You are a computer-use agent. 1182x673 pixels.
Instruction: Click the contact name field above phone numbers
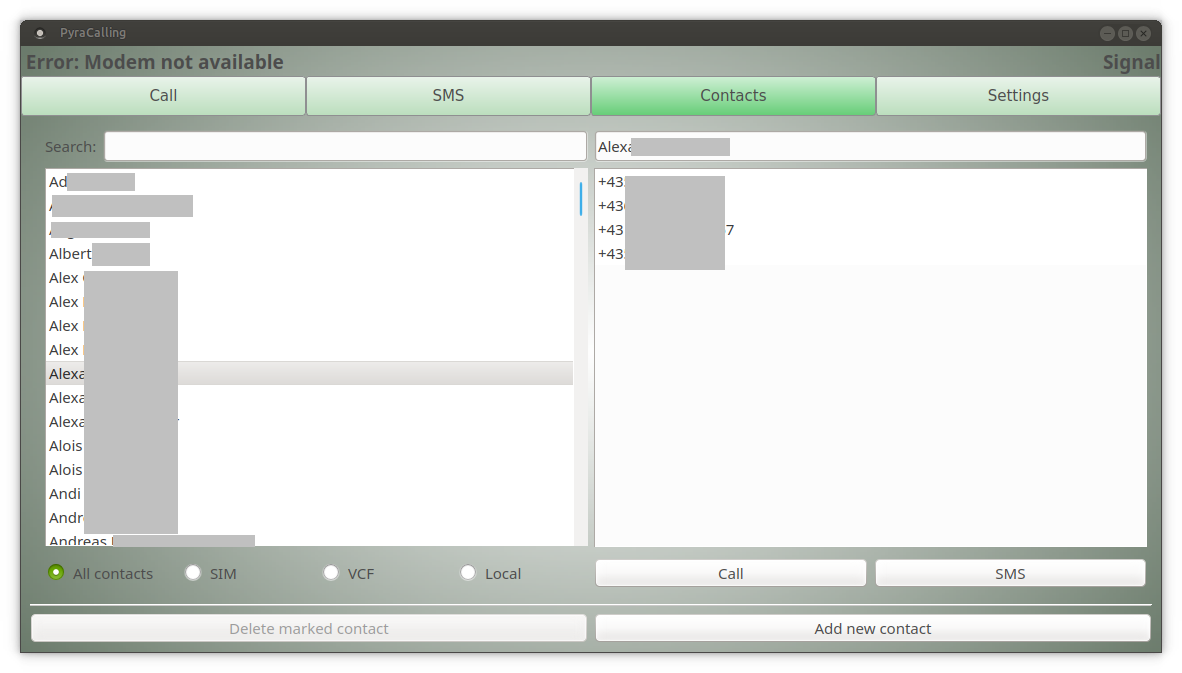[870, 147]
